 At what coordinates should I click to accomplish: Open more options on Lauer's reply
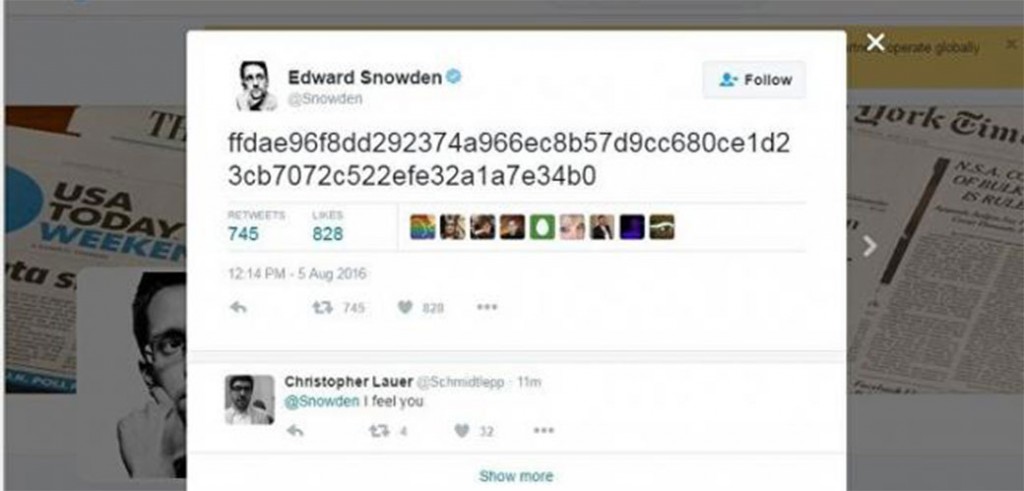(543, 430)
